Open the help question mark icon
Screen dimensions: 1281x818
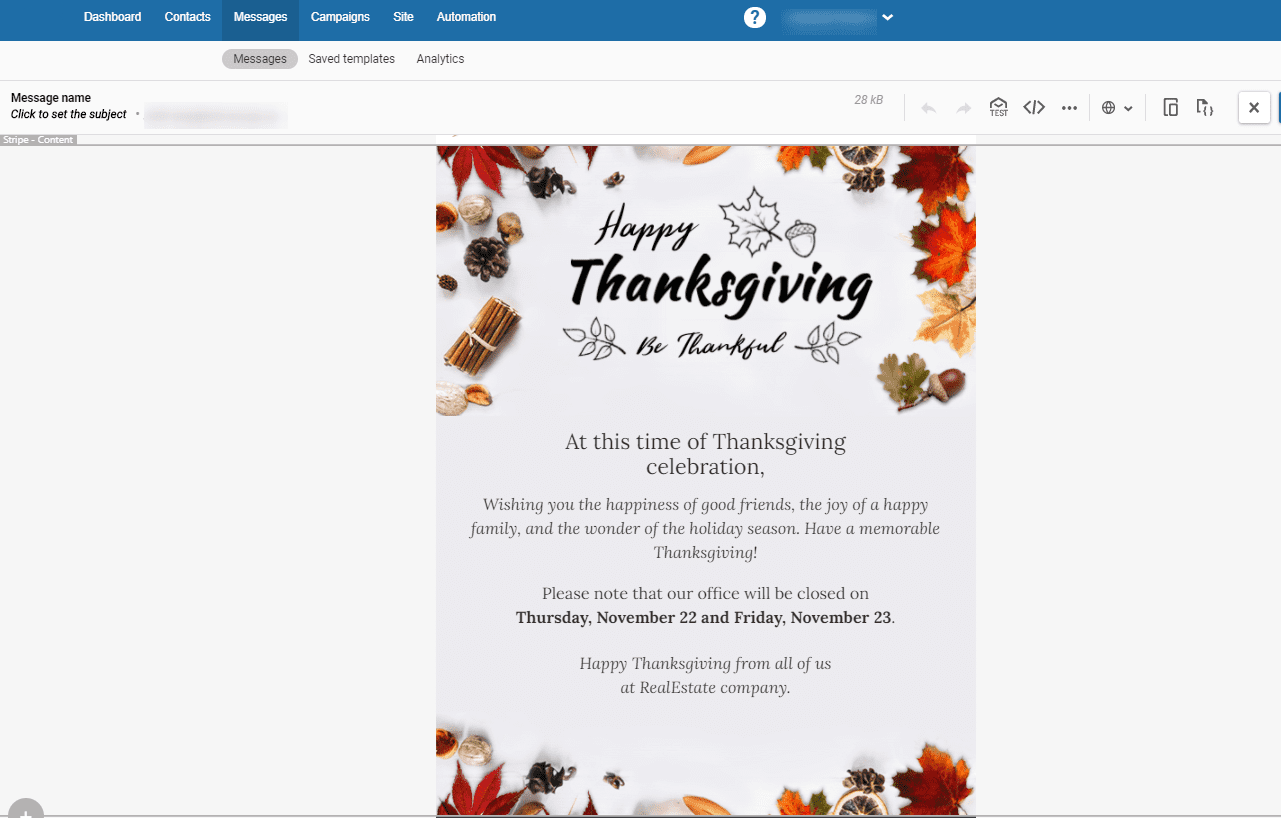tap(754, 17)
